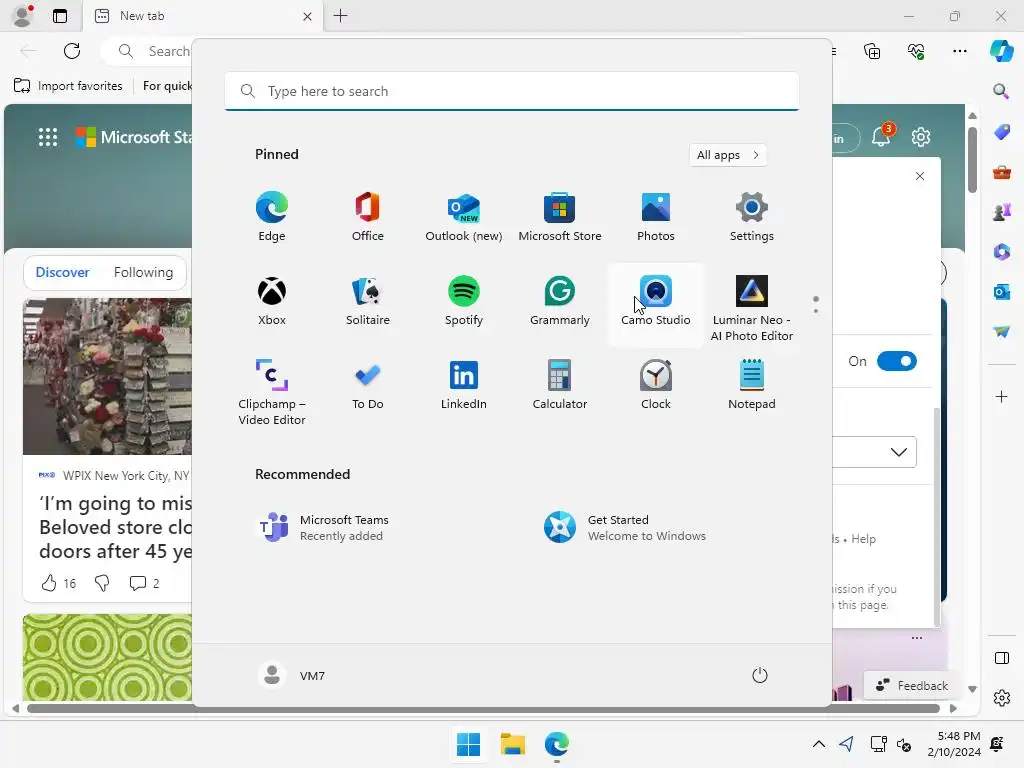Launch the Clock app
Viewport: 1024px width, 768px height.
coord(656,385)
